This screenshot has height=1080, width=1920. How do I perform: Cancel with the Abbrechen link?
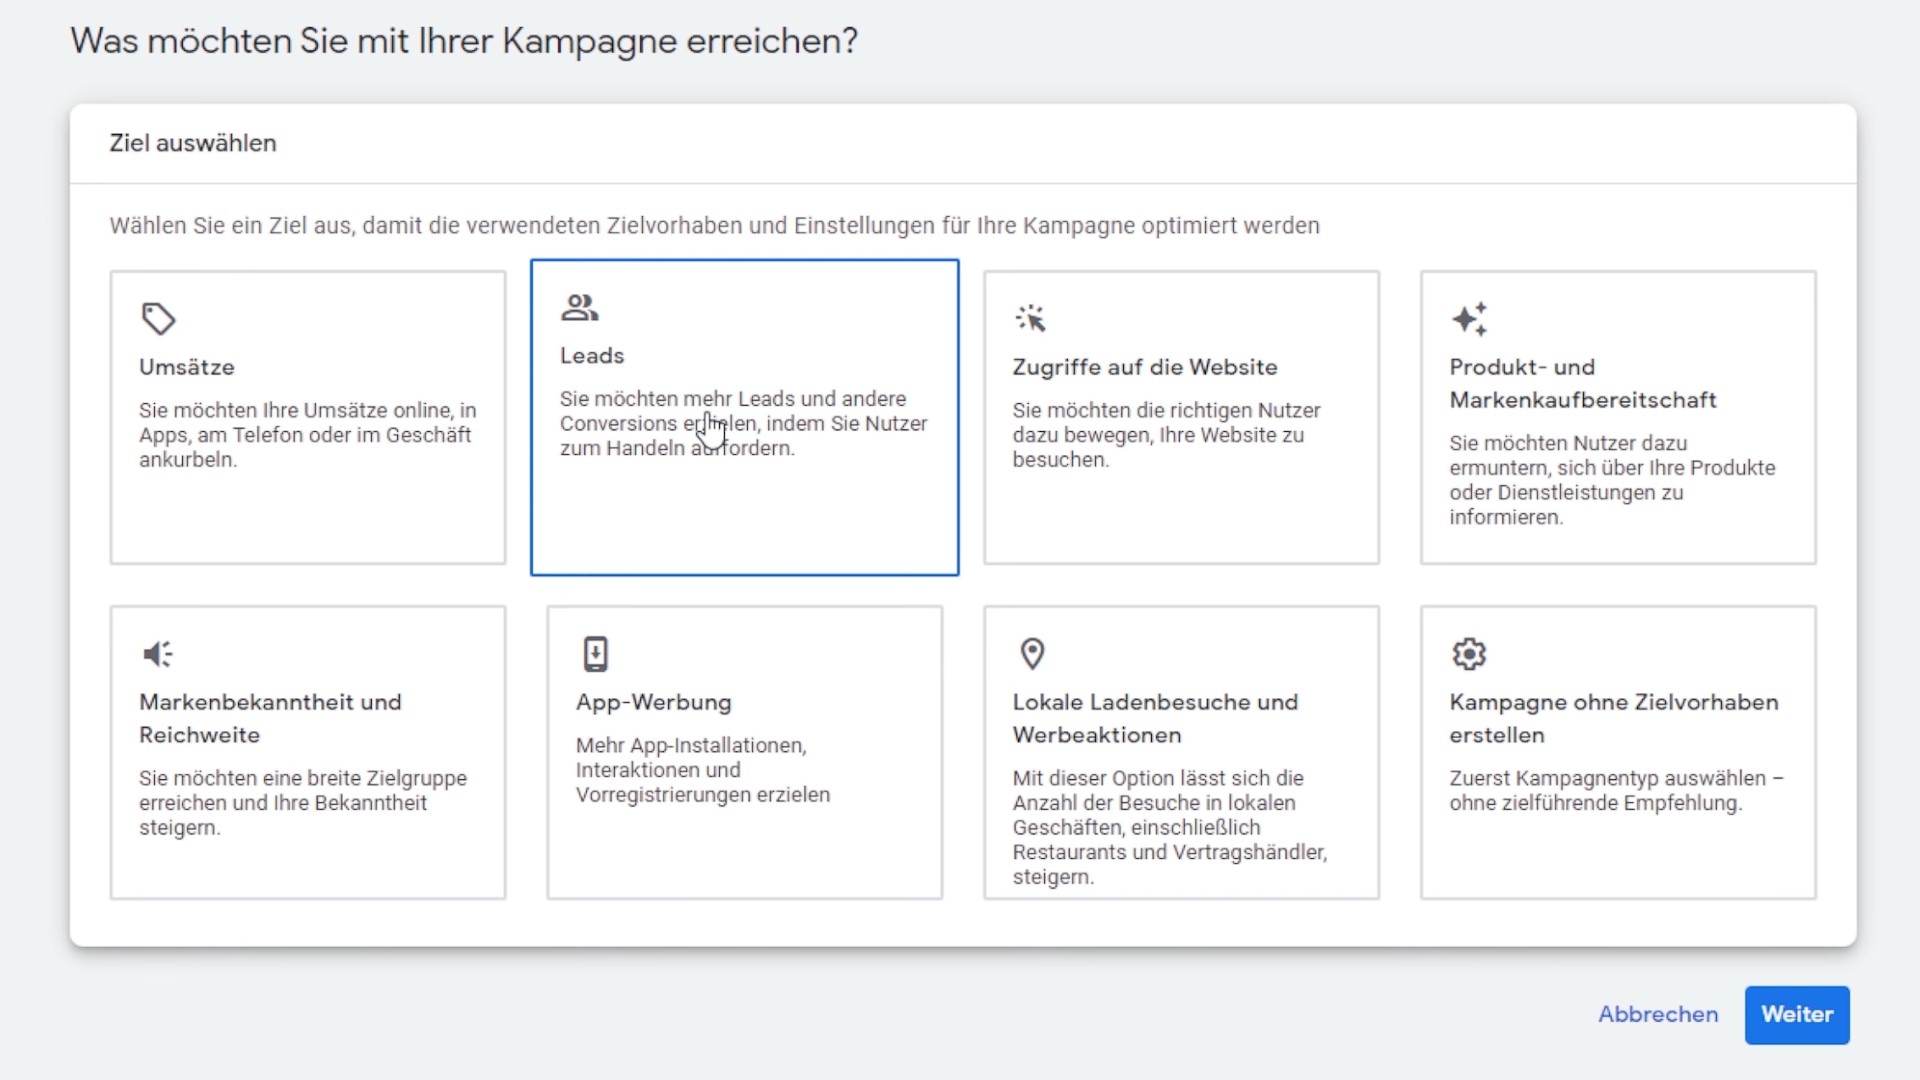(x=1658, y=1015)
